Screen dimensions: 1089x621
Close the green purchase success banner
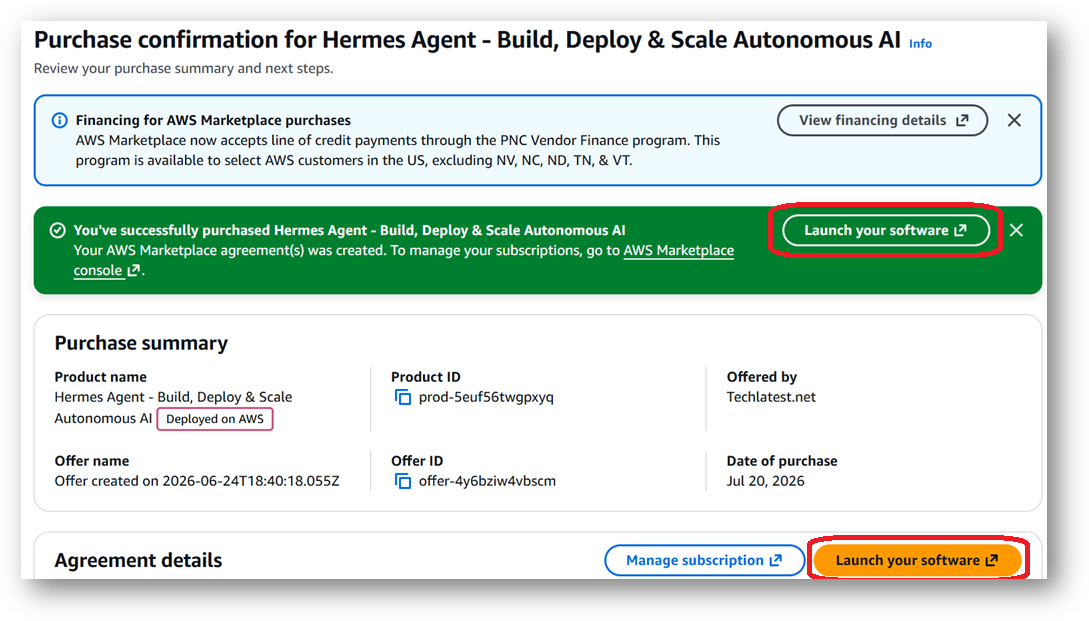[x=1016, y=230]
